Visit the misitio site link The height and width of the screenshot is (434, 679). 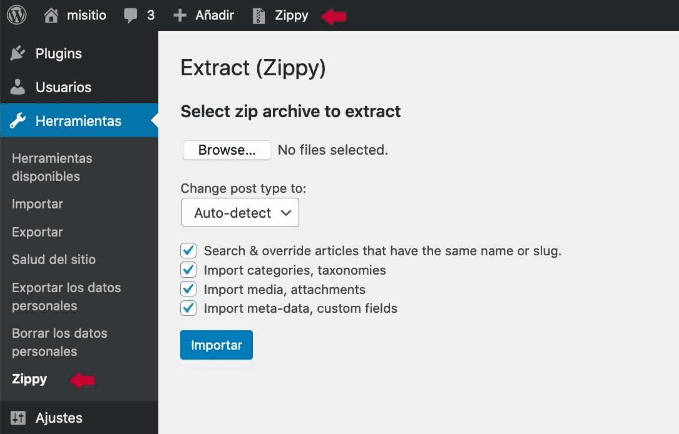pos(86,16)
